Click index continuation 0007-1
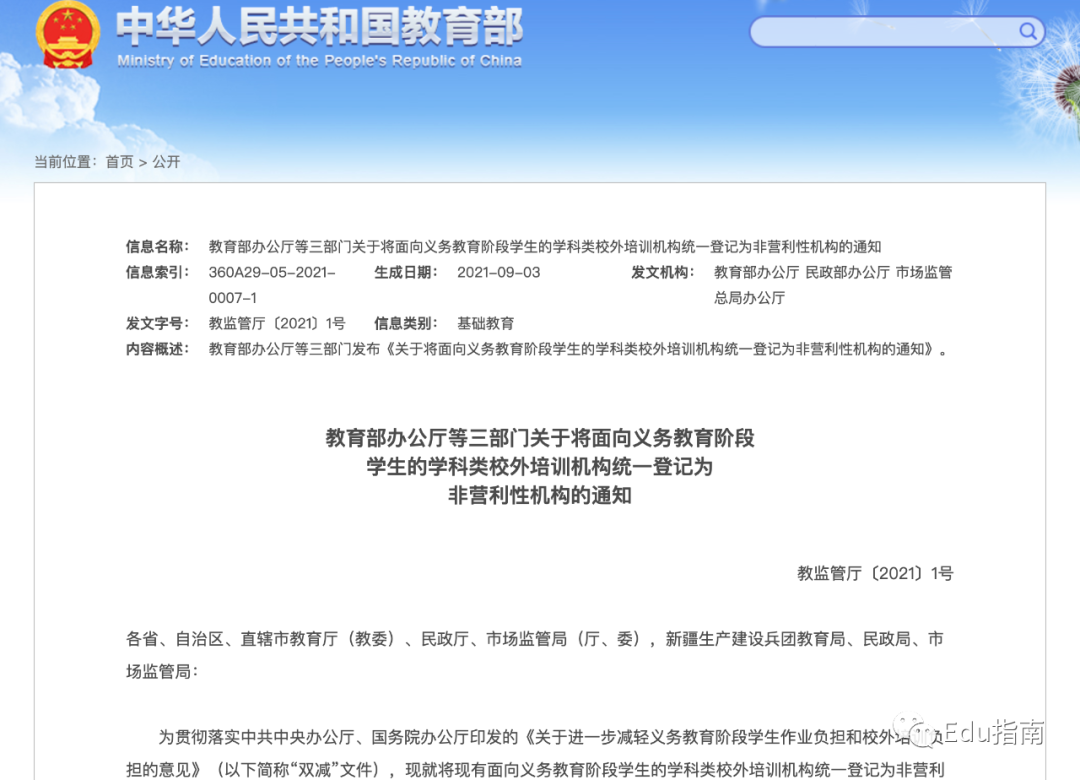Image resolution: width=1080 pixels, height=780 pixels. point(233,298)
